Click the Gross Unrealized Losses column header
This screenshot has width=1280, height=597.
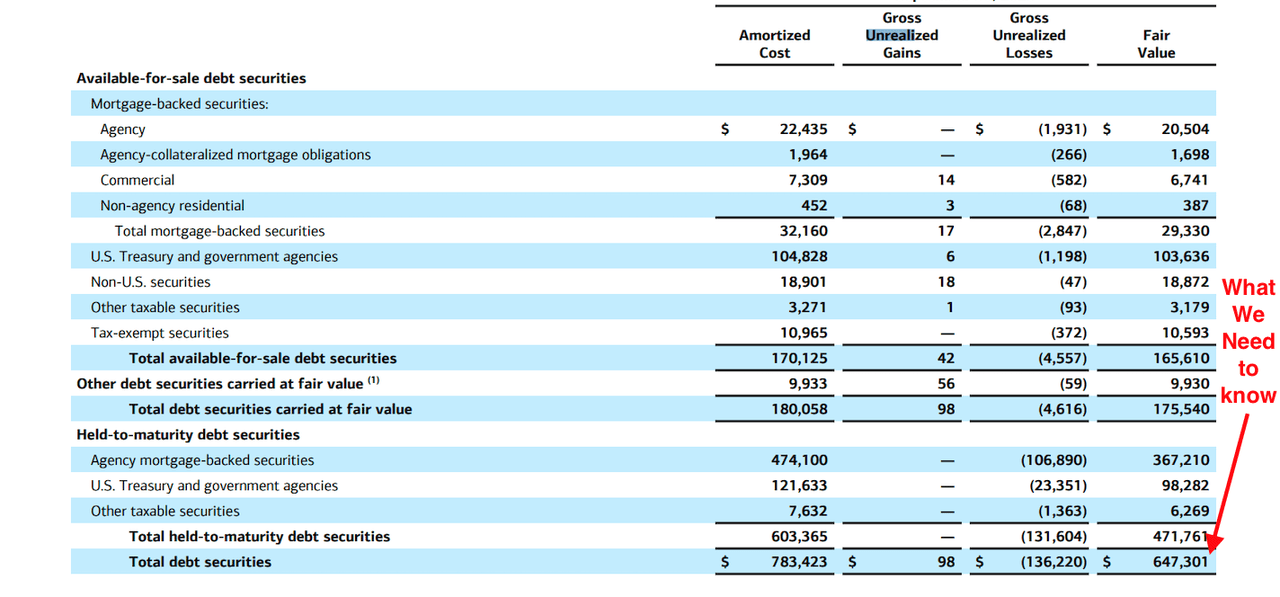(x=1029, y=35)
